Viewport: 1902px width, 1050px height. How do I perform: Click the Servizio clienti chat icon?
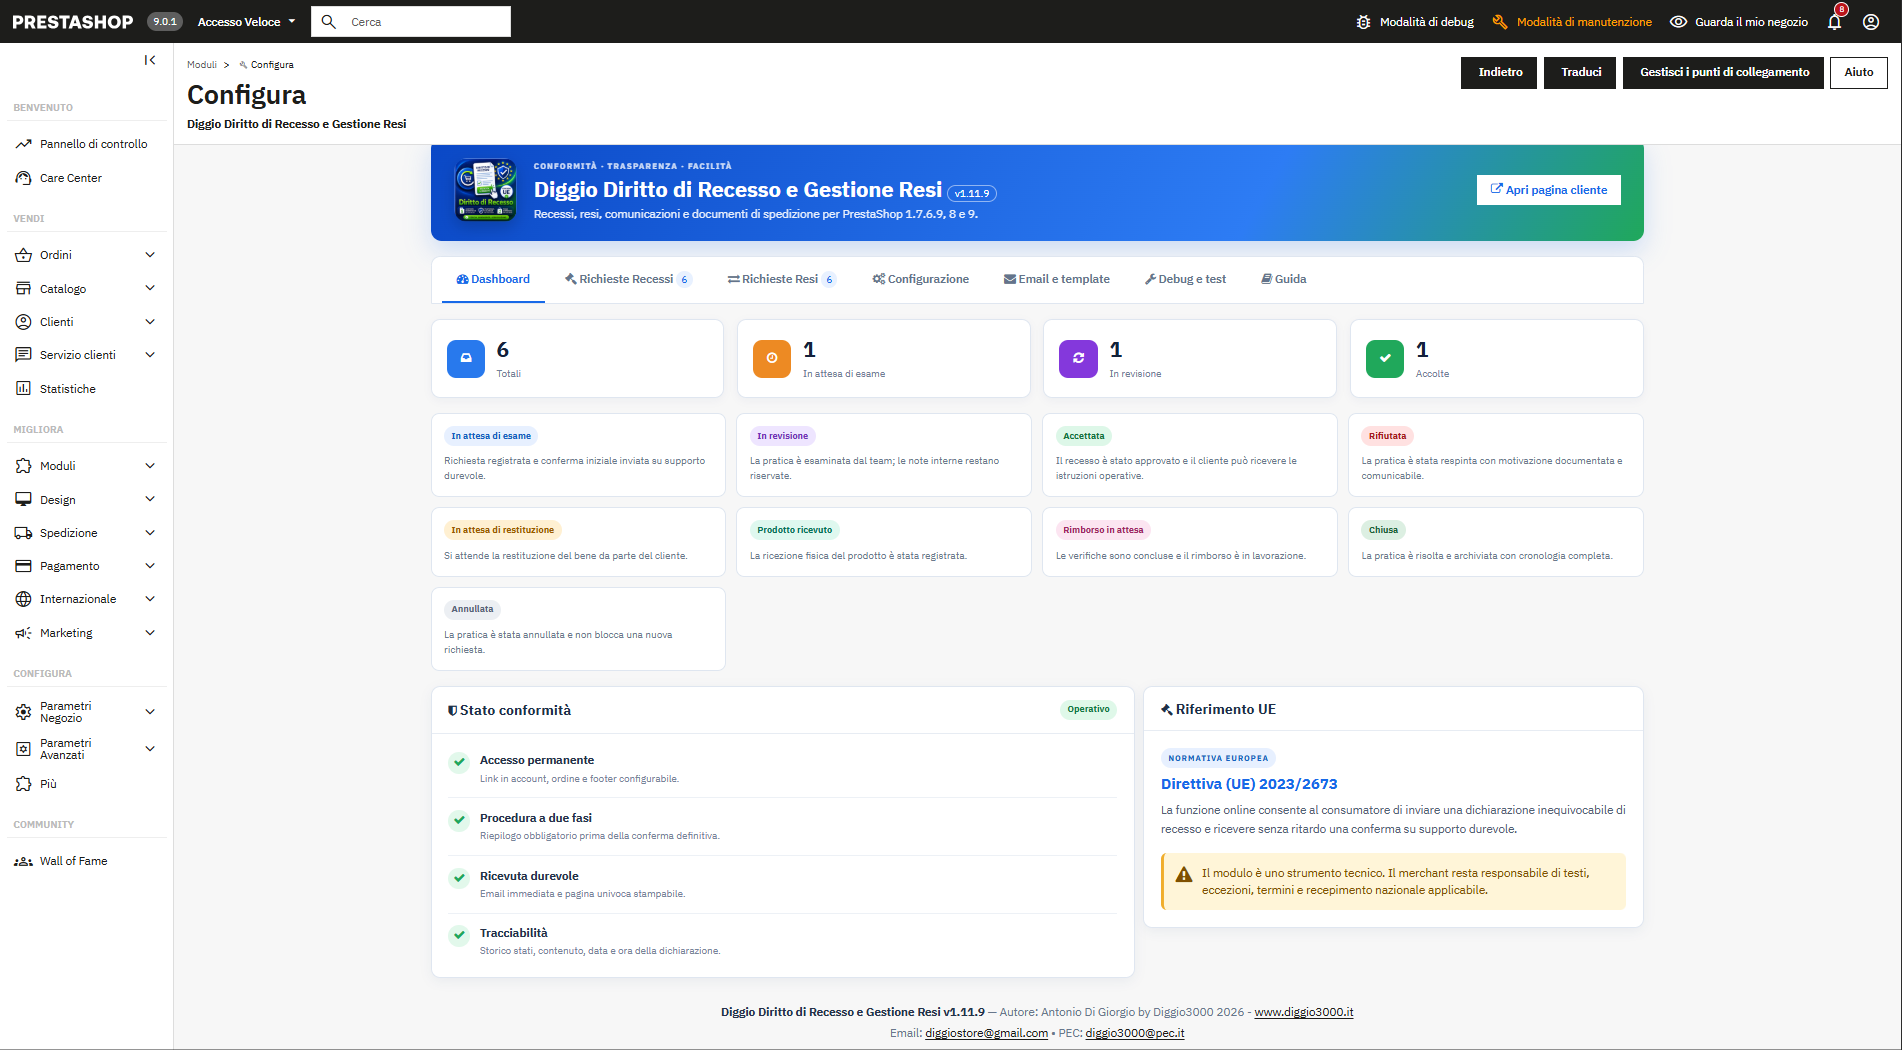23,355
